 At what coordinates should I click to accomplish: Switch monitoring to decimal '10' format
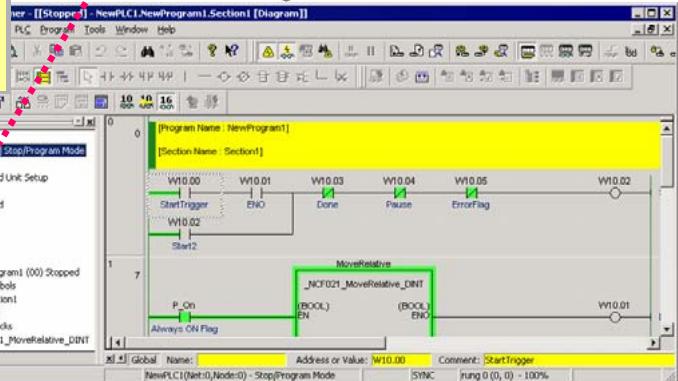(127, 102)
